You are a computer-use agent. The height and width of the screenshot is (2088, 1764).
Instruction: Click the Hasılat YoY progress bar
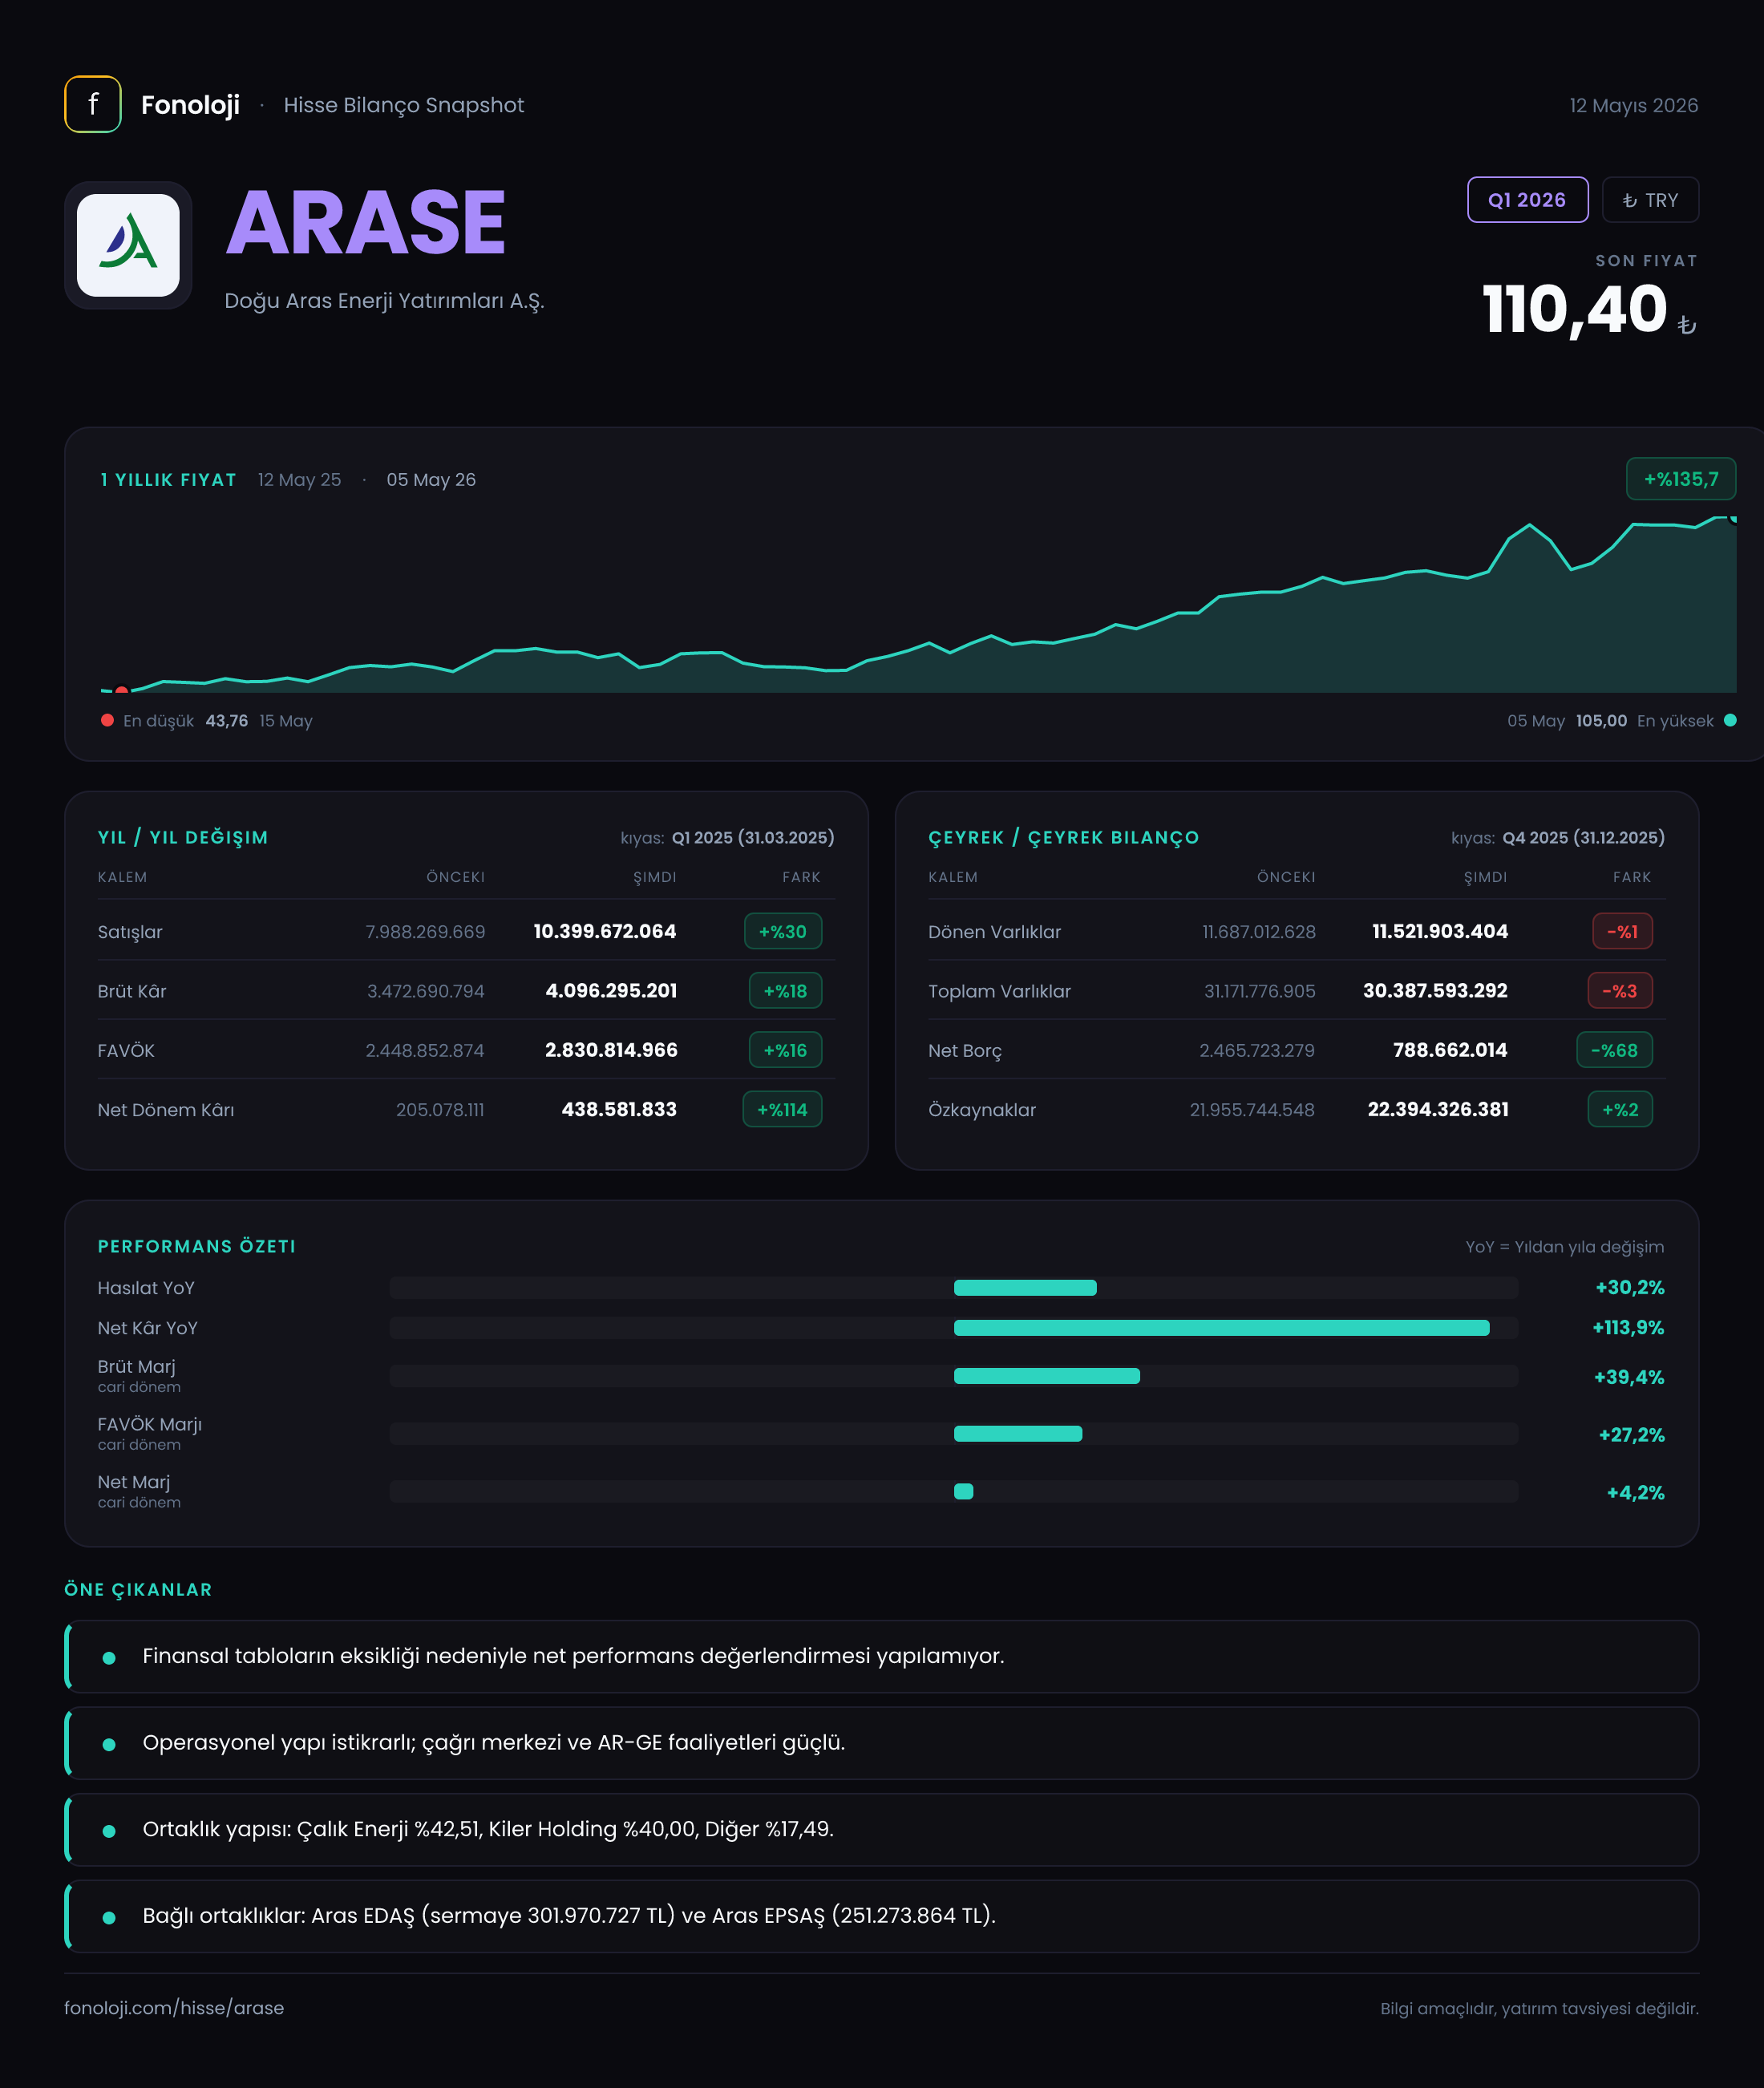[x=954, y=1288]
